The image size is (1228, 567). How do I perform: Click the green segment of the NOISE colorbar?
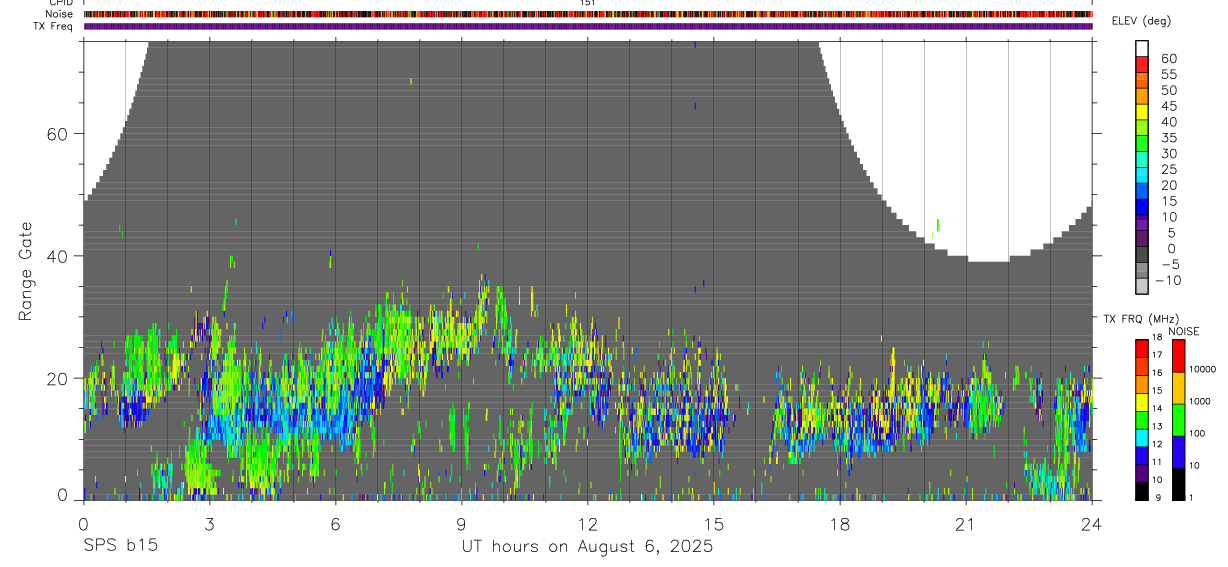pos(1178,420)
